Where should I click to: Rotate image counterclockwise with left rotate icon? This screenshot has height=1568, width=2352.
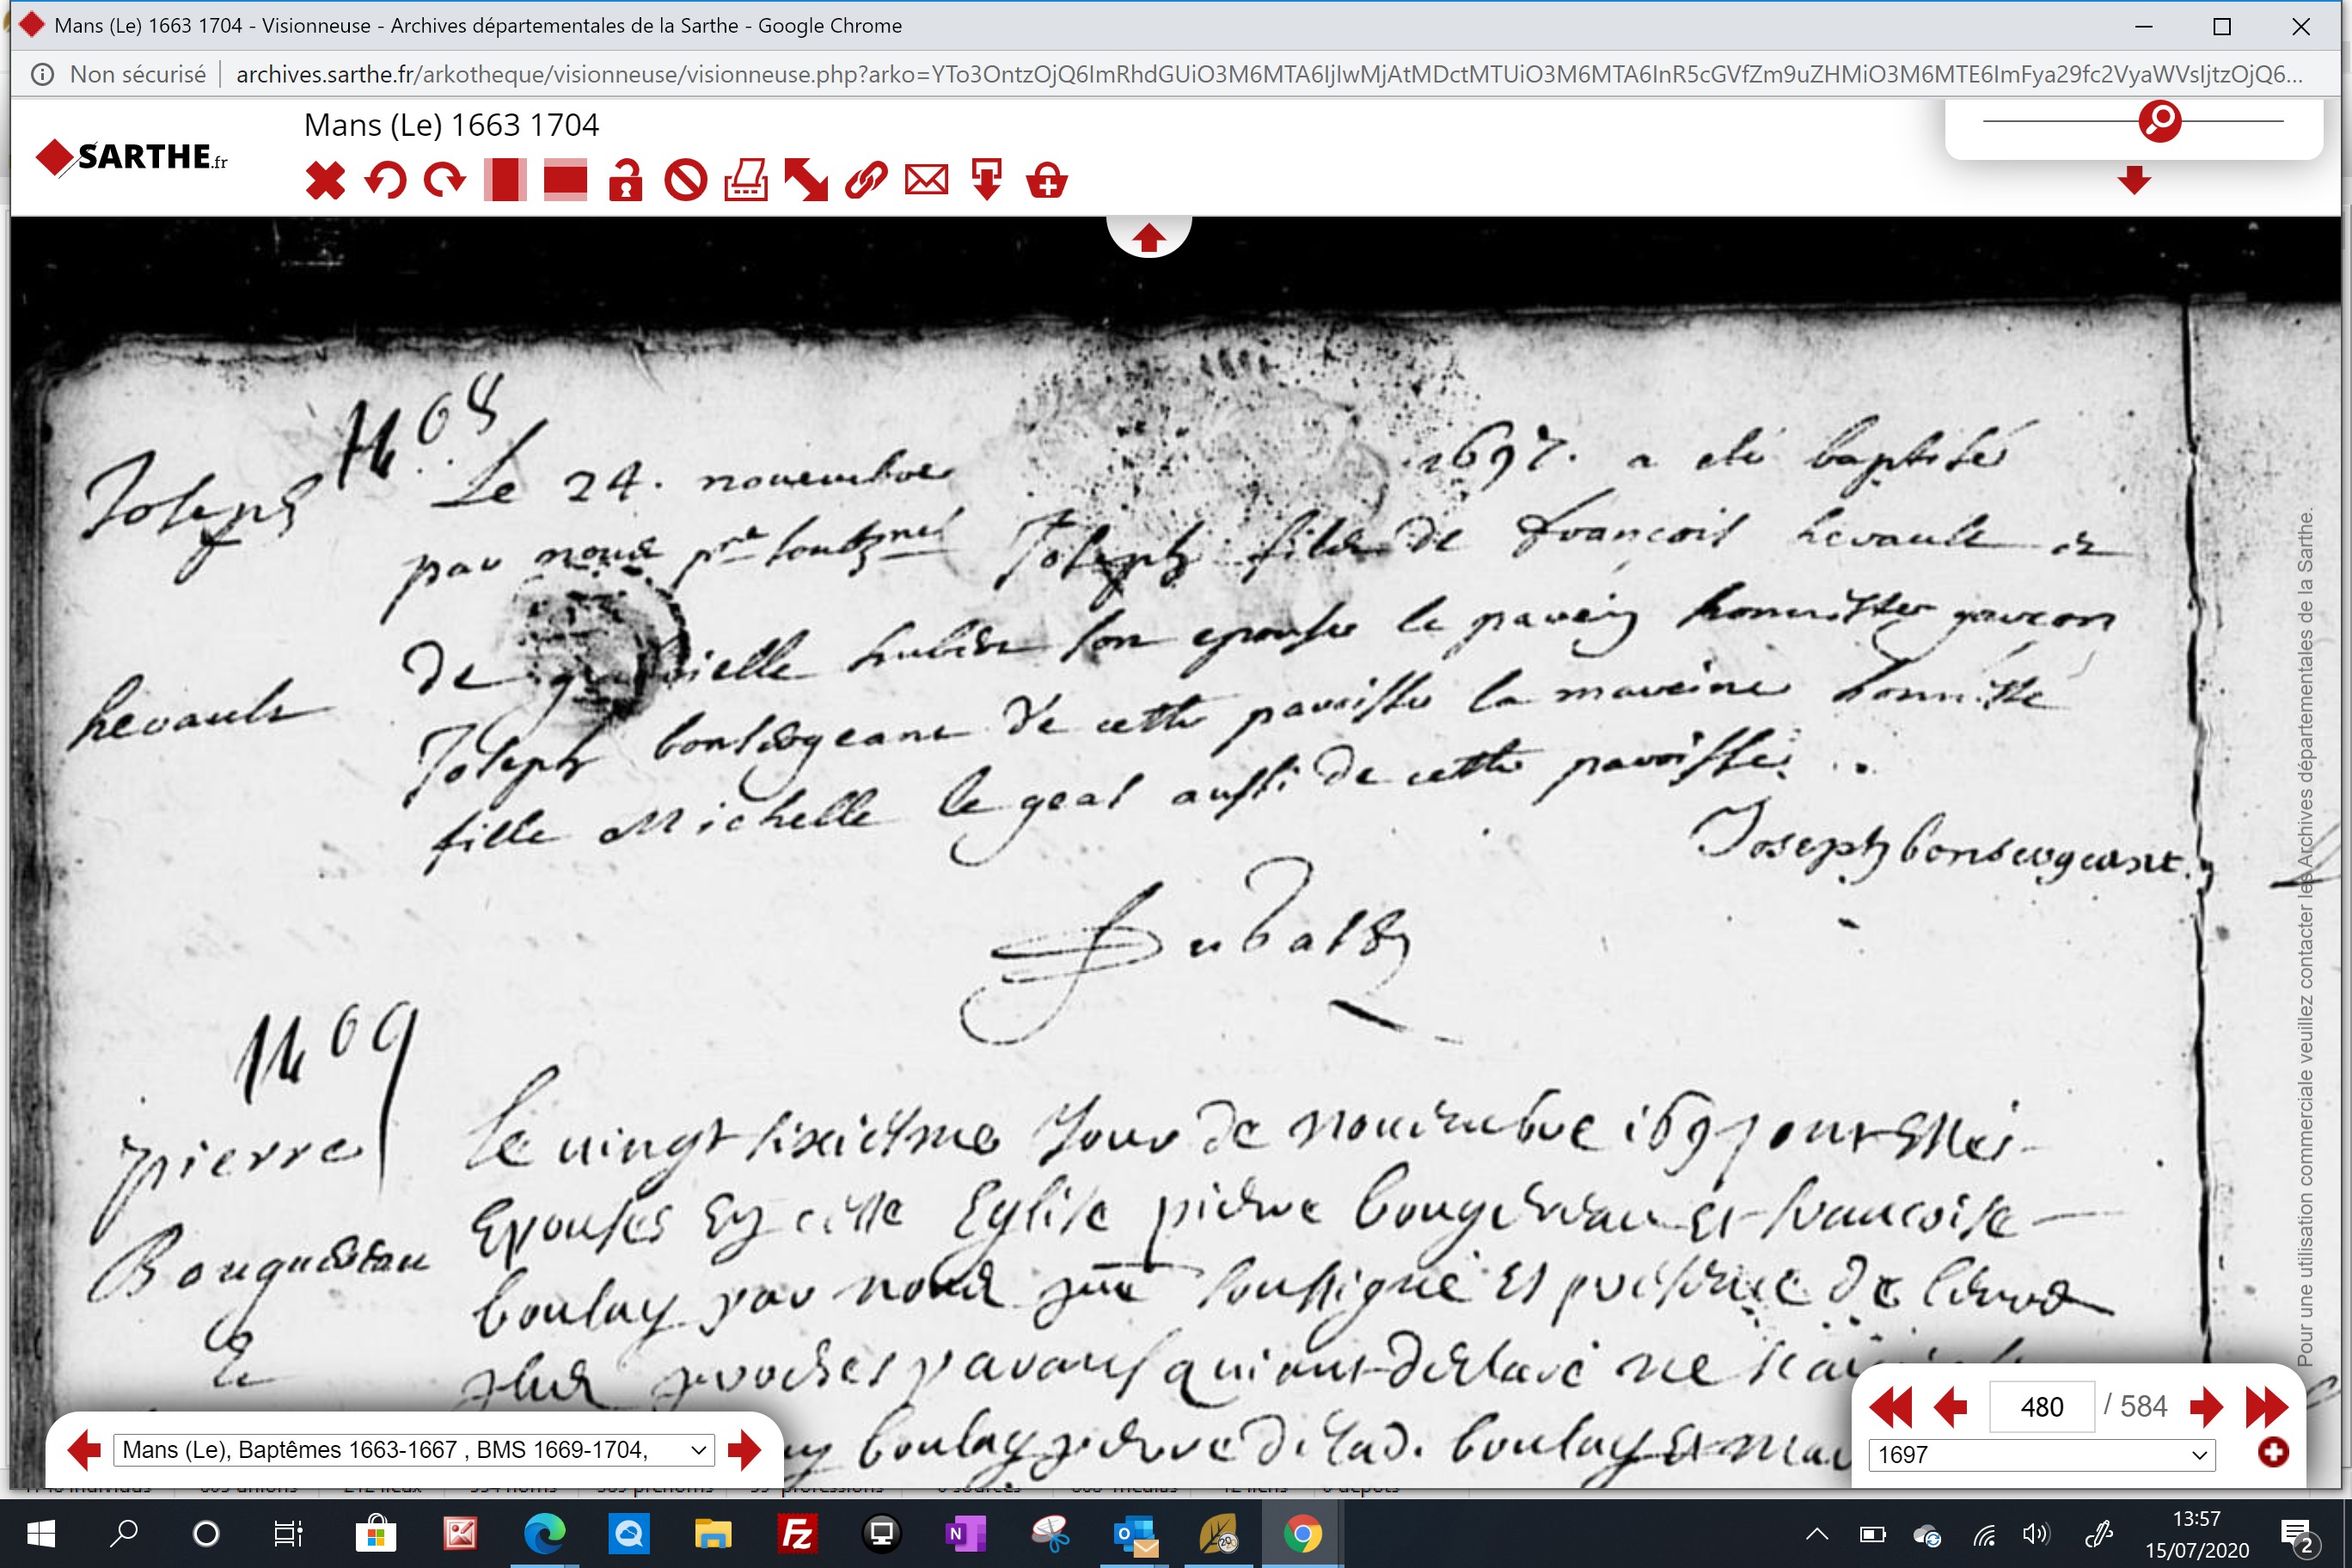click(x=385, y=181)
